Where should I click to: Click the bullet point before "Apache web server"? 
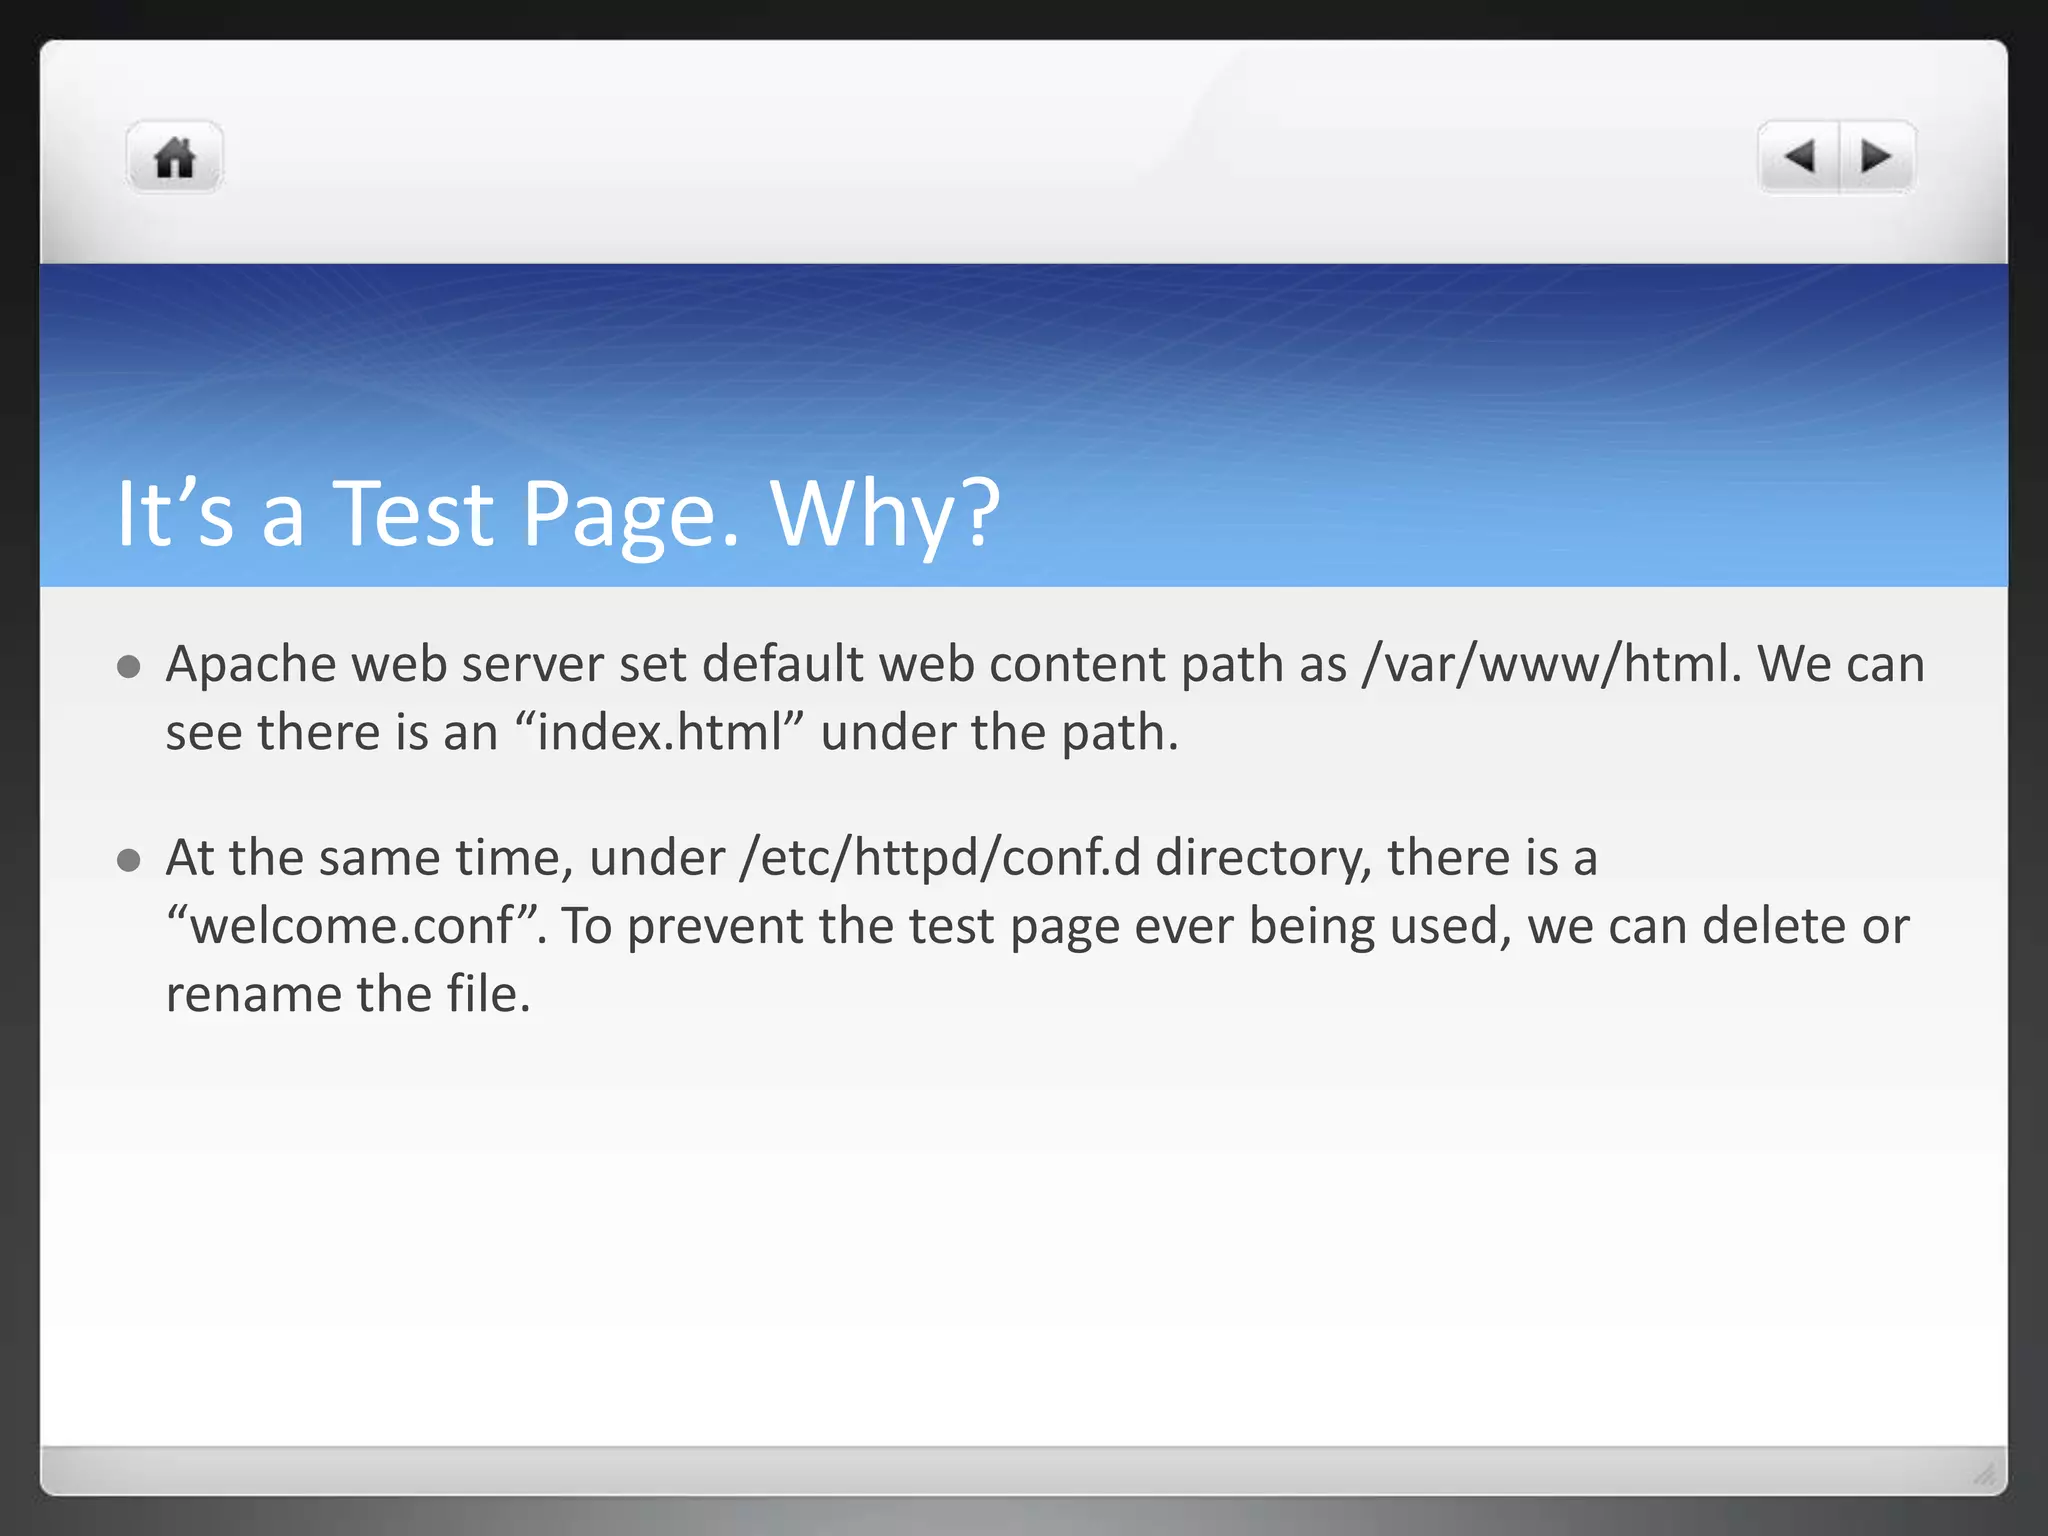[128, 667]
